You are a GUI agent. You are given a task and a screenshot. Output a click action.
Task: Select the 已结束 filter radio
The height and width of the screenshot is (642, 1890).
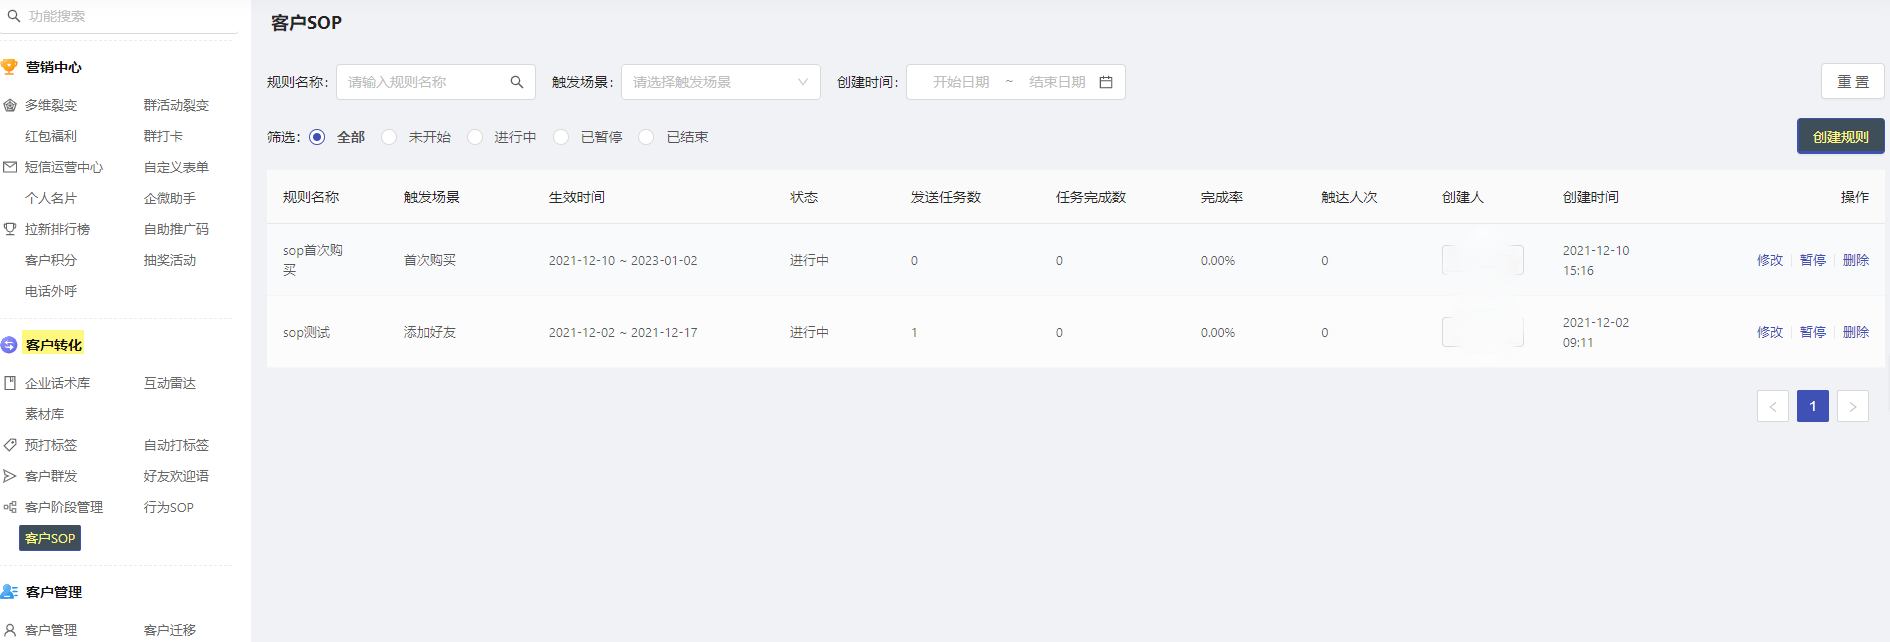tap(647, 137)
